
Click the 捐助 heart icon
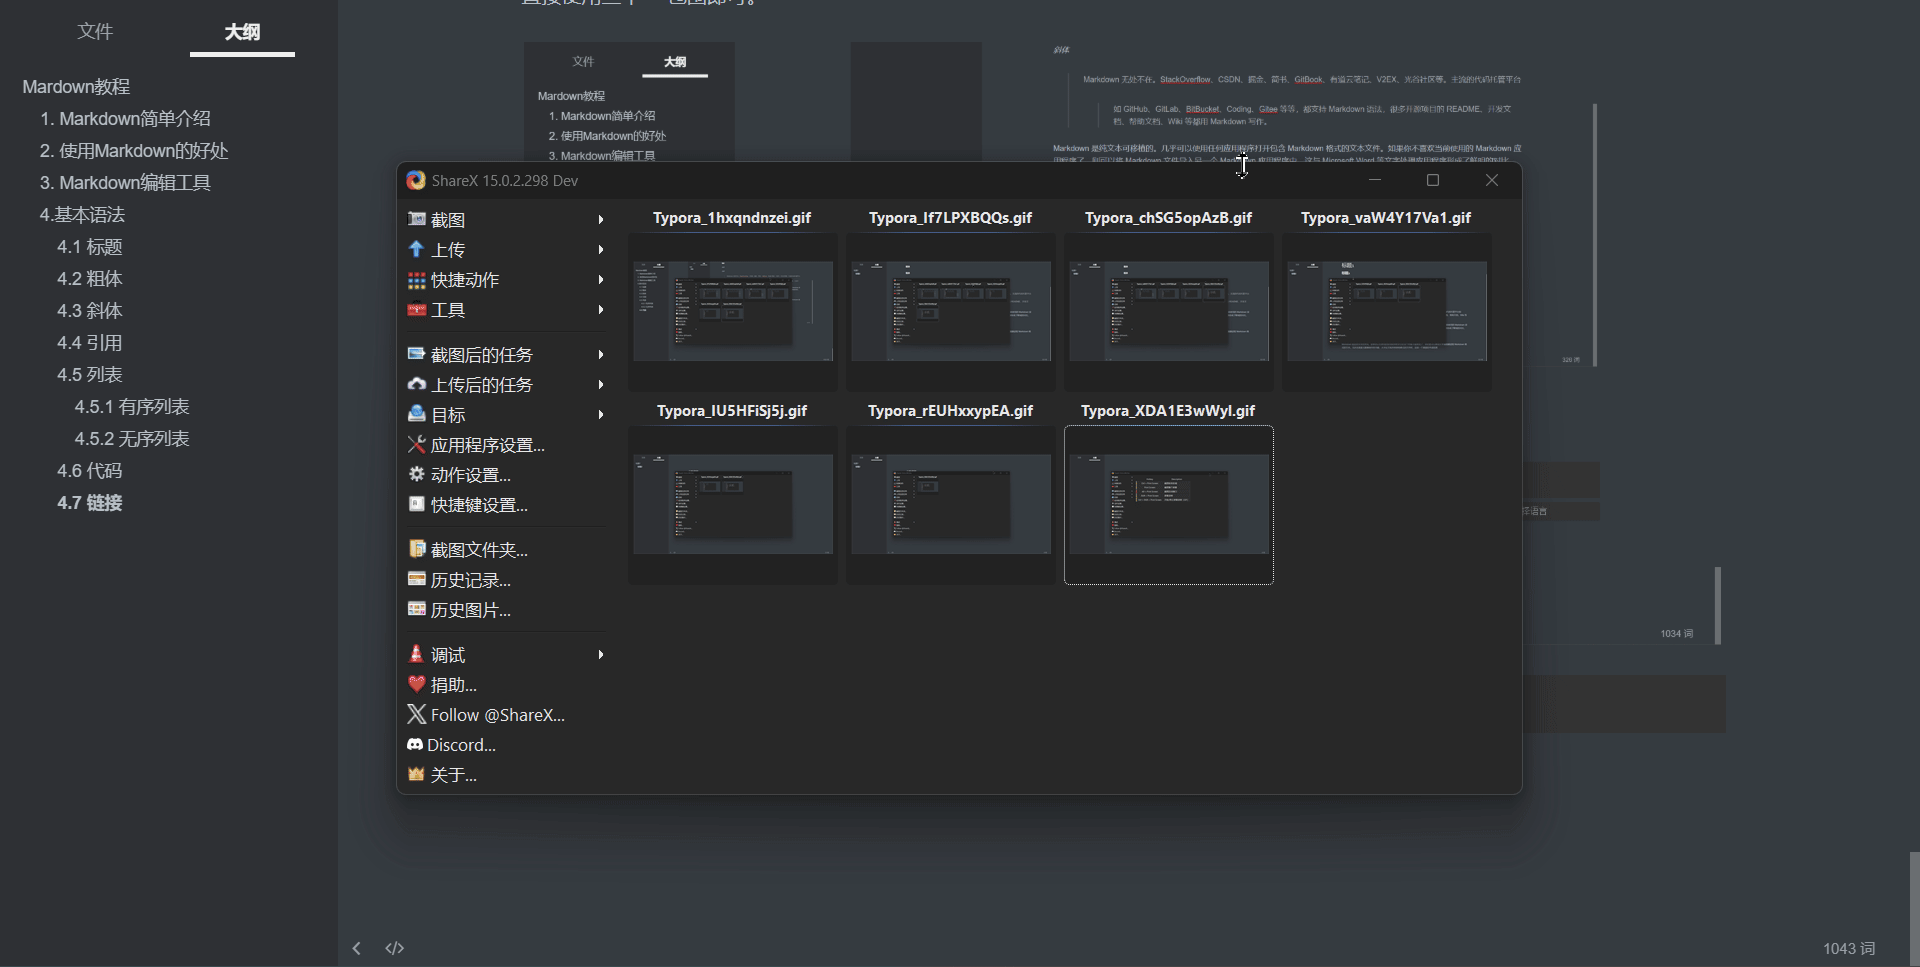coord(417,684)
